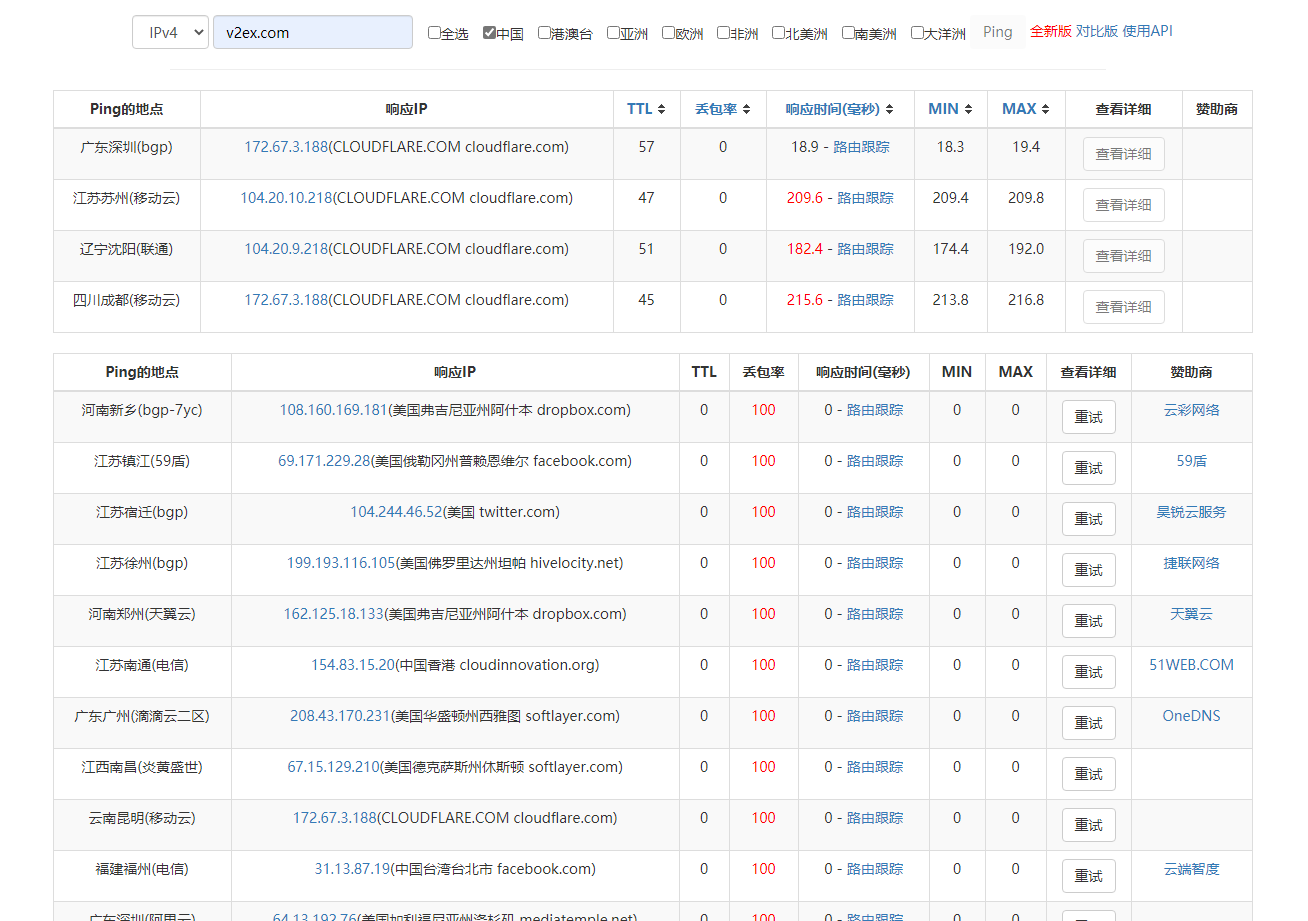Go to 对比版 version

point(1096,31)
